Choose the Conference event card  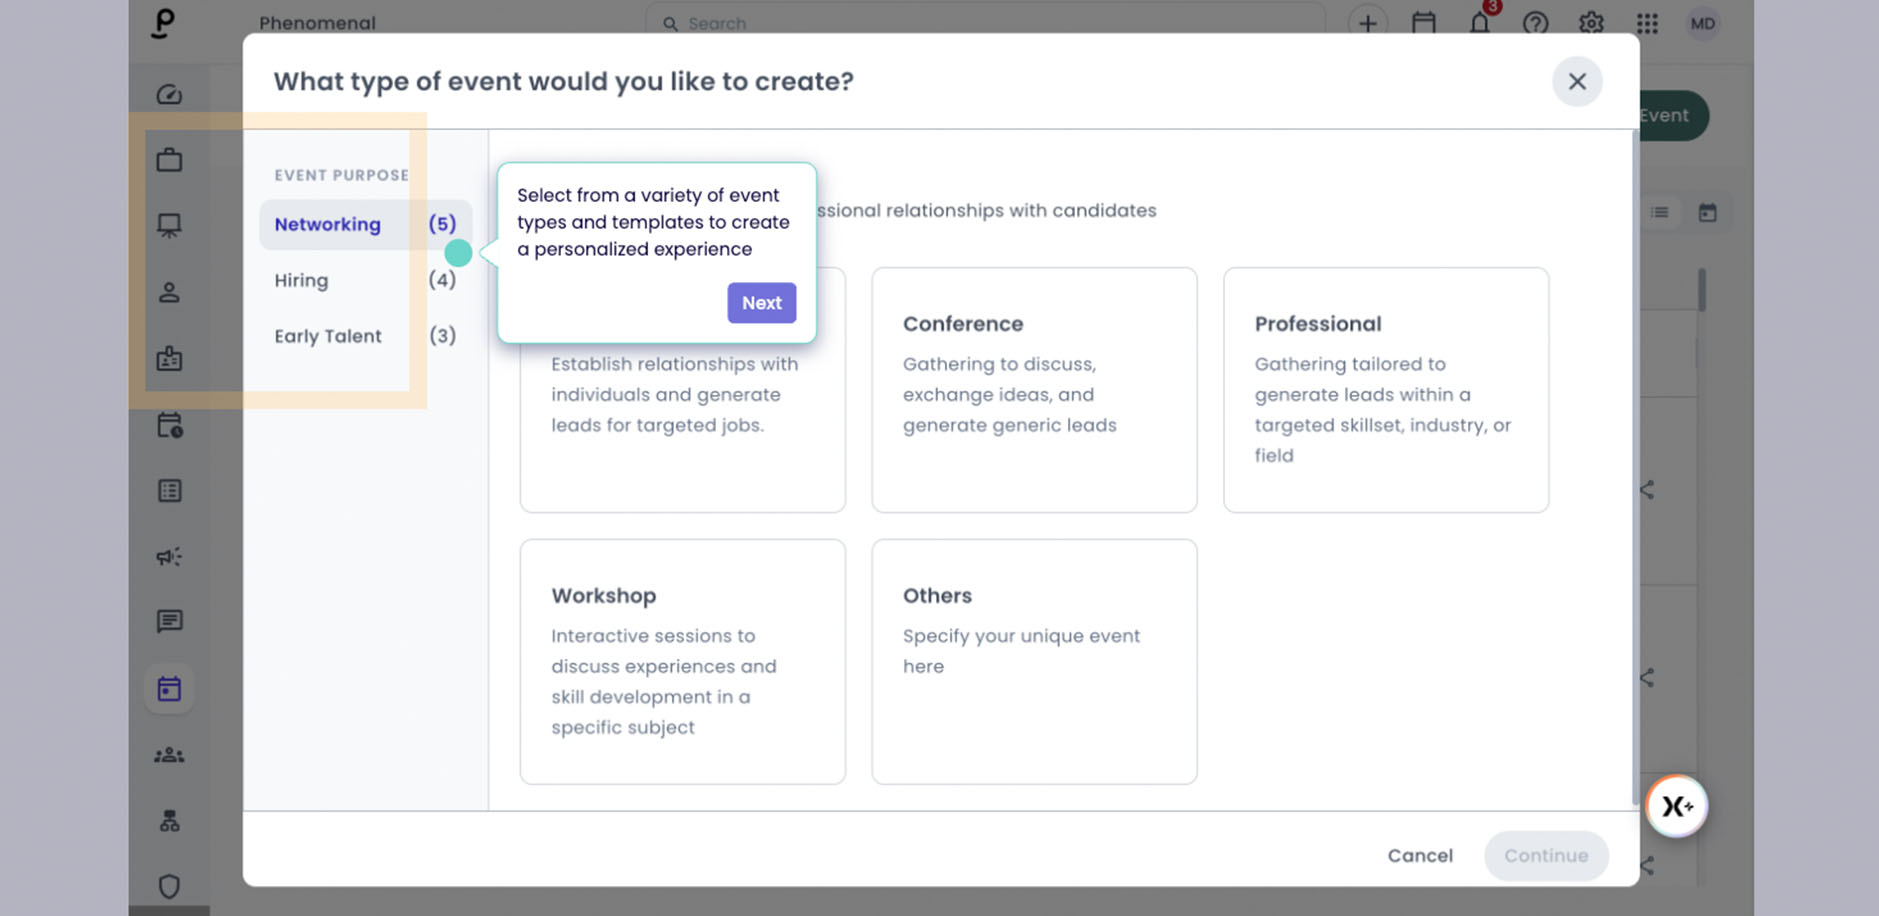tap(1034, 390)
